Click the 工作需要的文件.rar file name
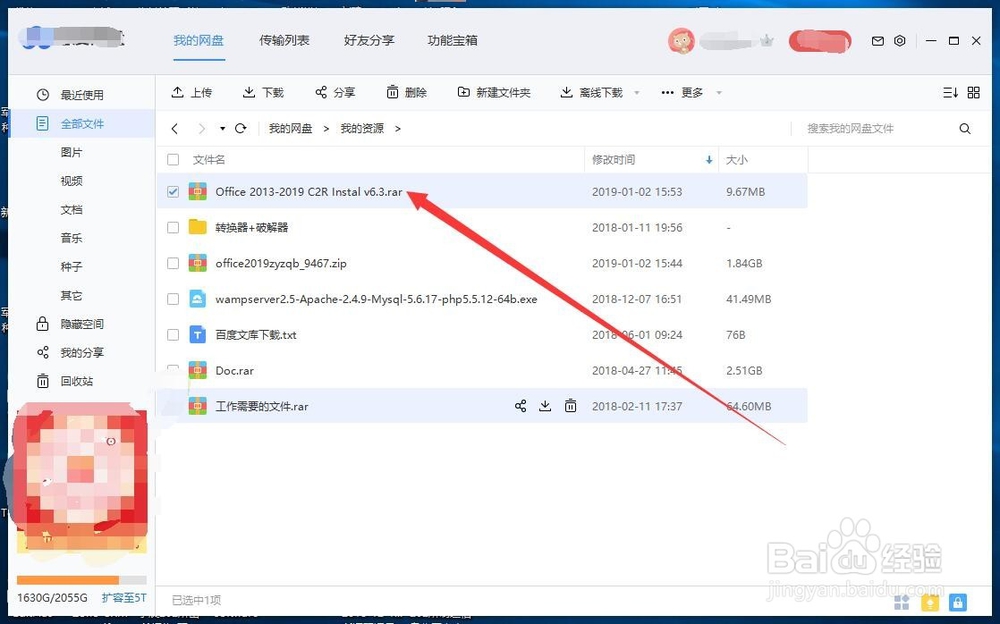The image size is (1000, 624). [x=261, y=406]
